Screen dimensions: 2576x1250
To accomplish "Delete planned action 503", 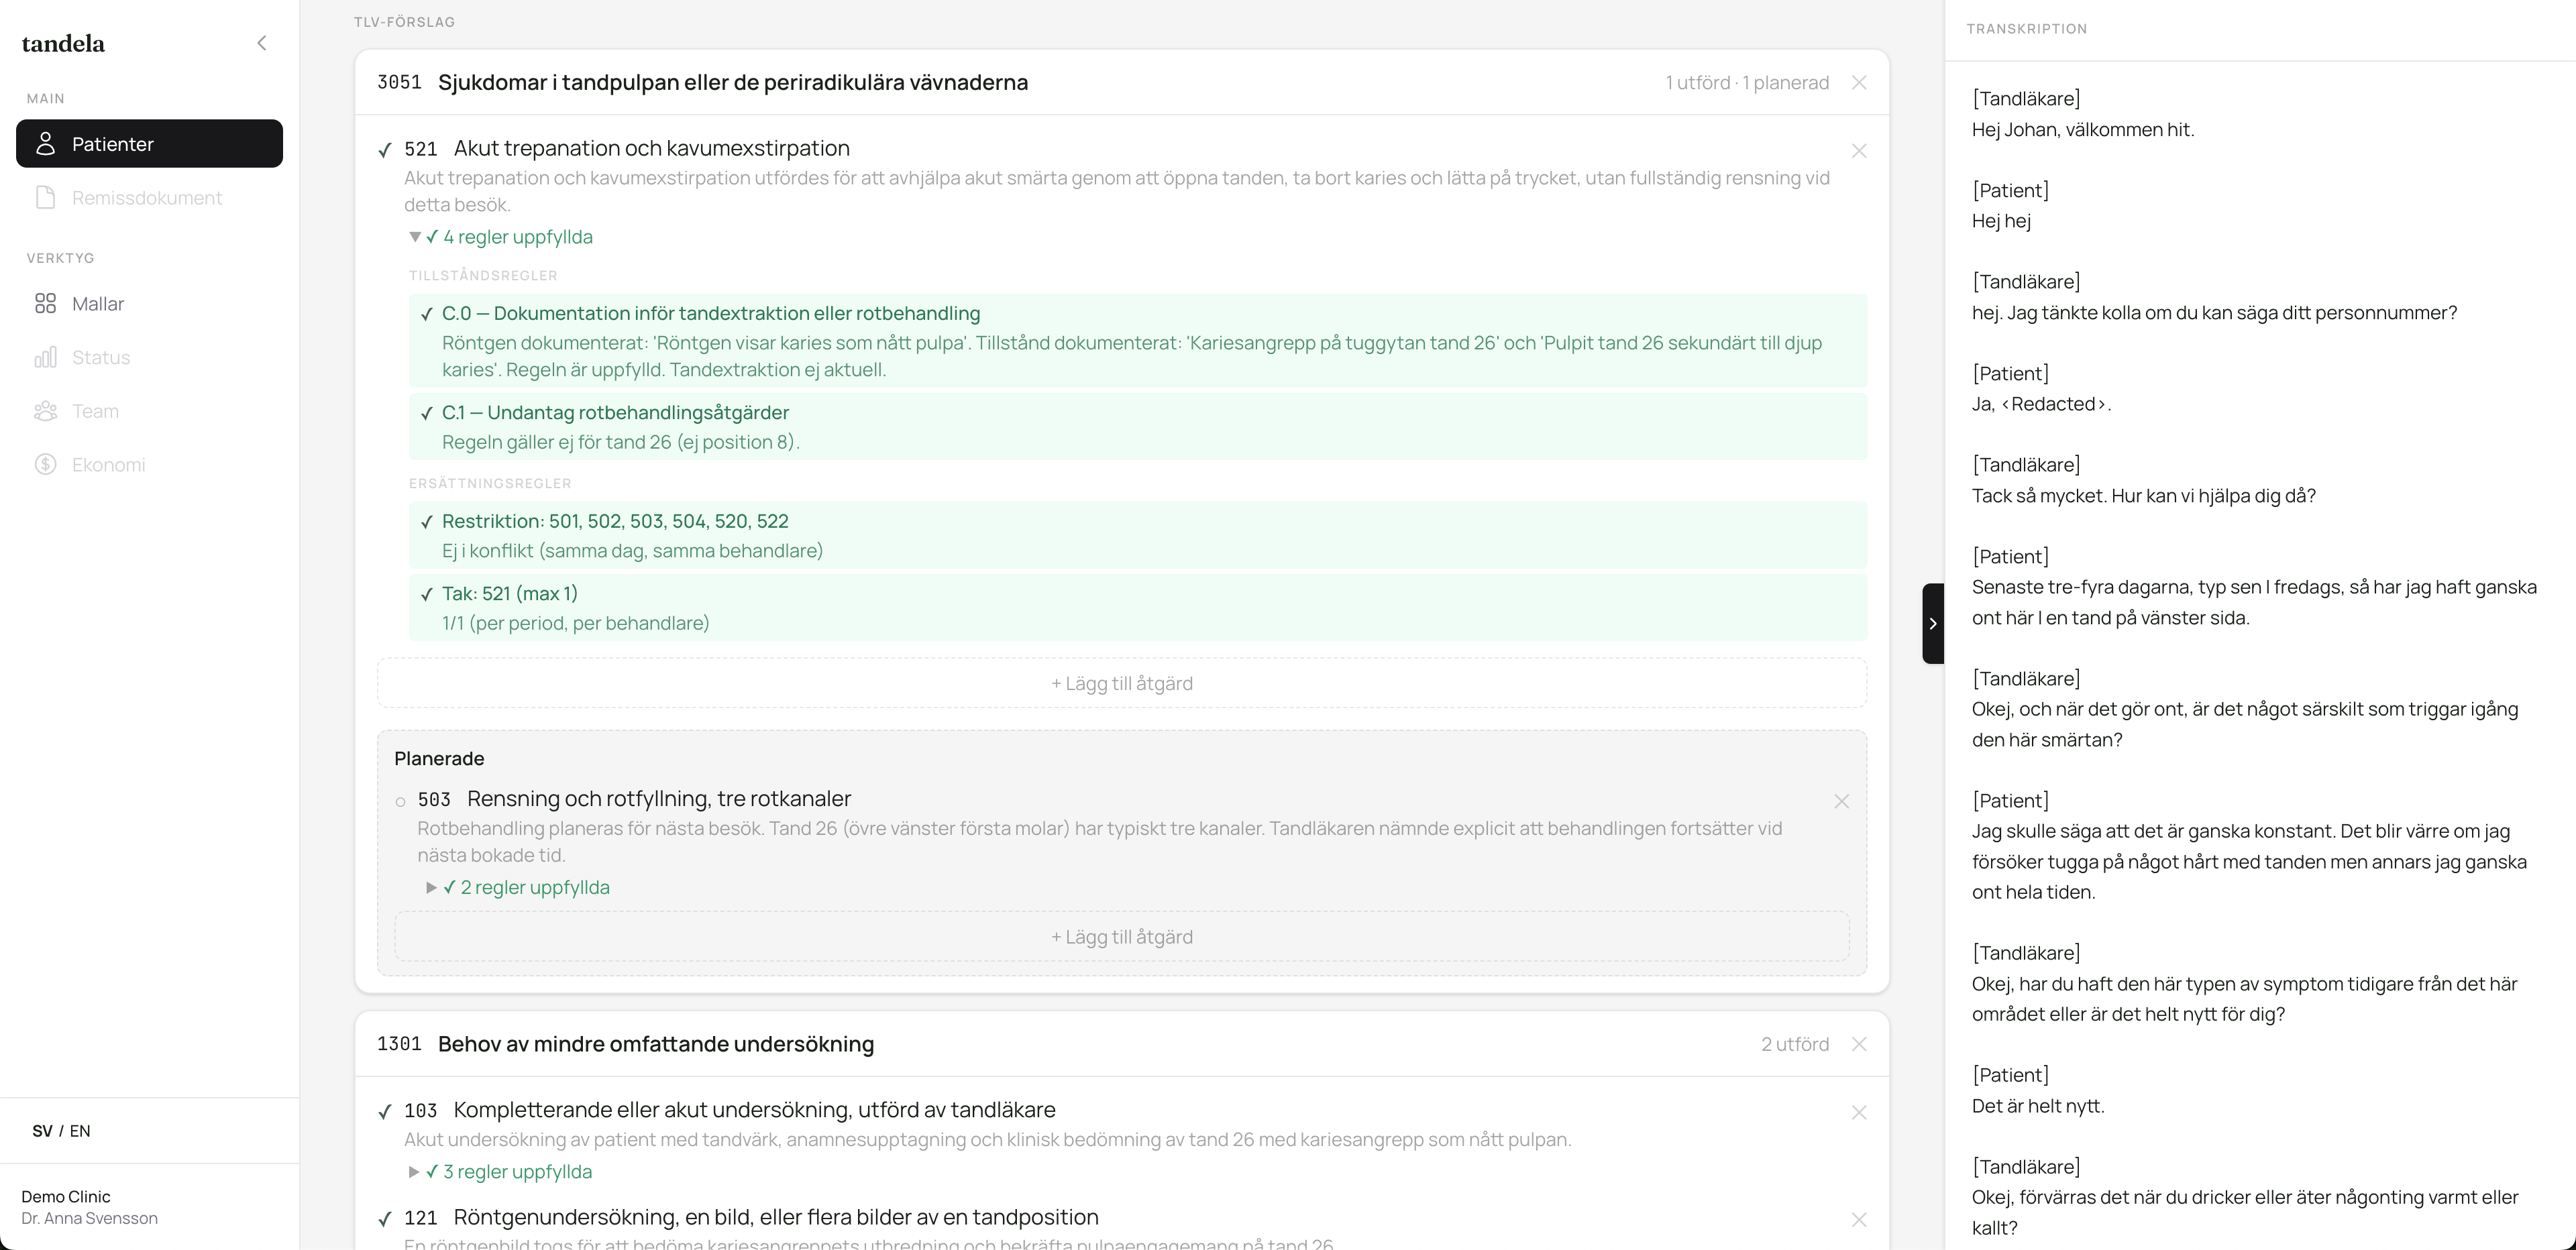I will pos(1841,801).
